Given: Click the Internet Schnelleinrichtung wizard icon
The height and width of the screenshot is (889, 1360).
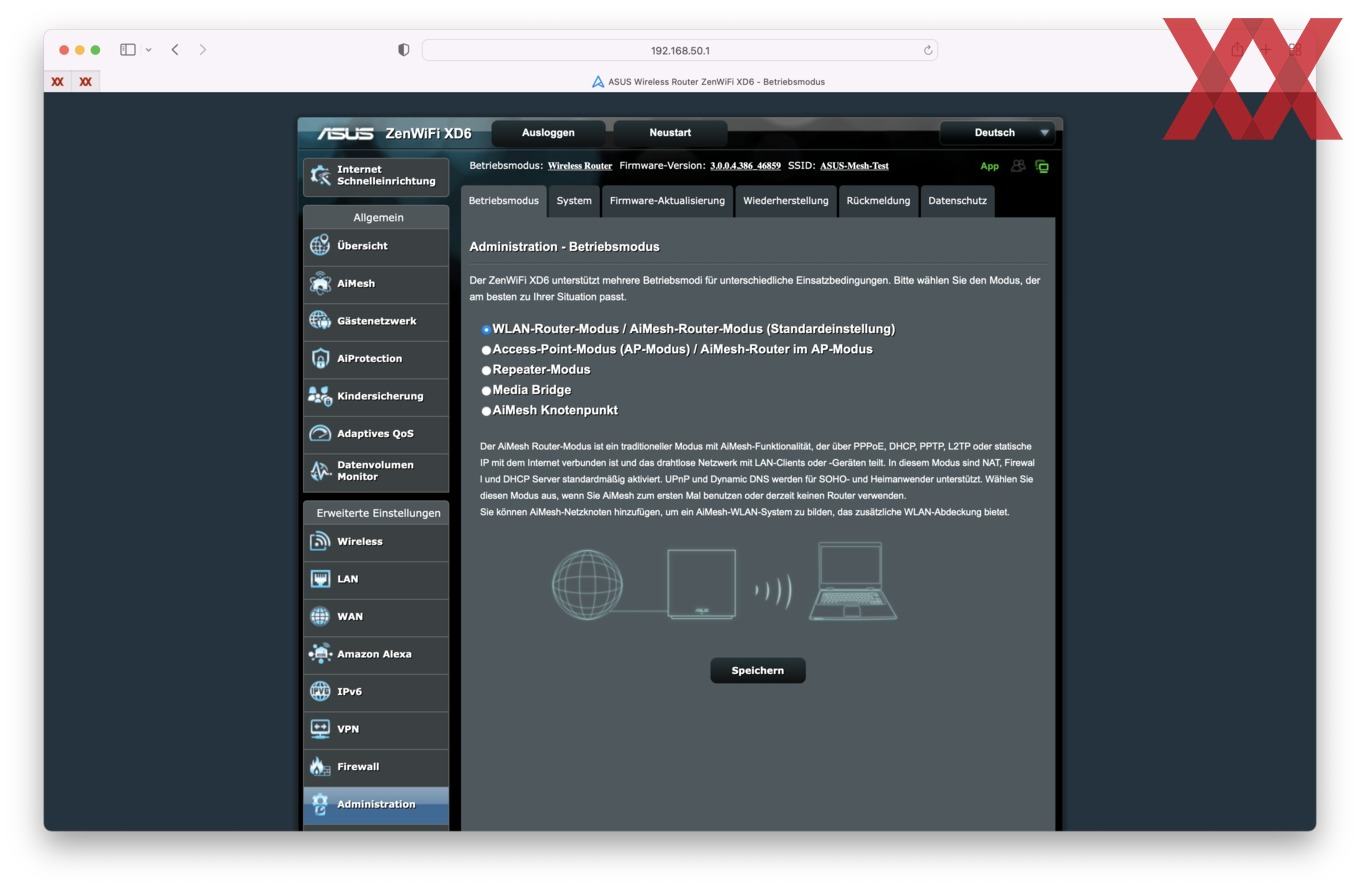Looking at the screenshot, I should tap(320, 175).
